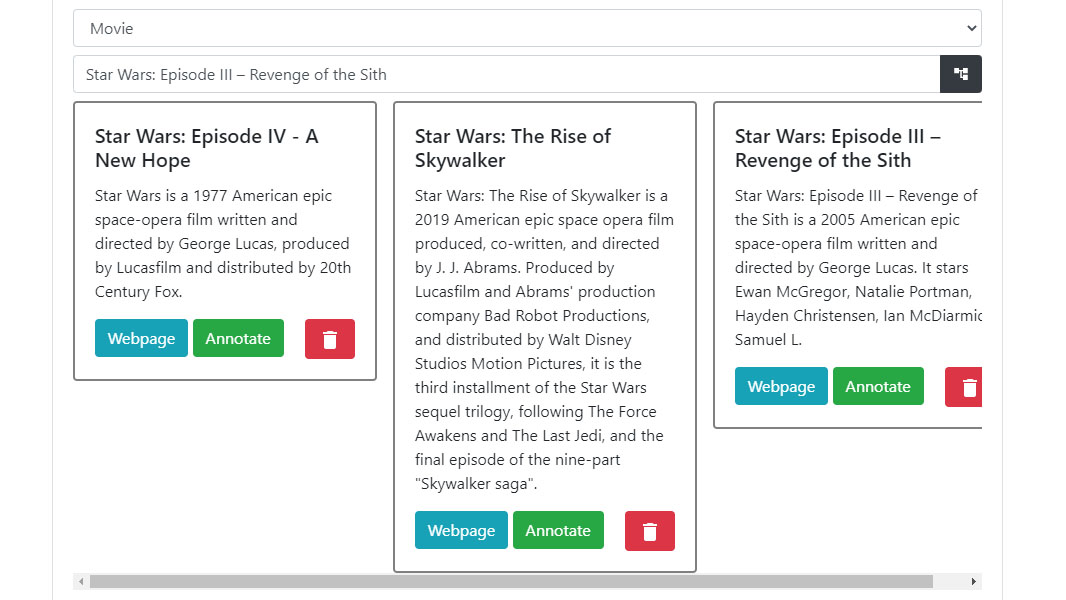The image size is (1066, 600).
Task: Delete the Revenge of the Sith card
Action: click(964, 387)
